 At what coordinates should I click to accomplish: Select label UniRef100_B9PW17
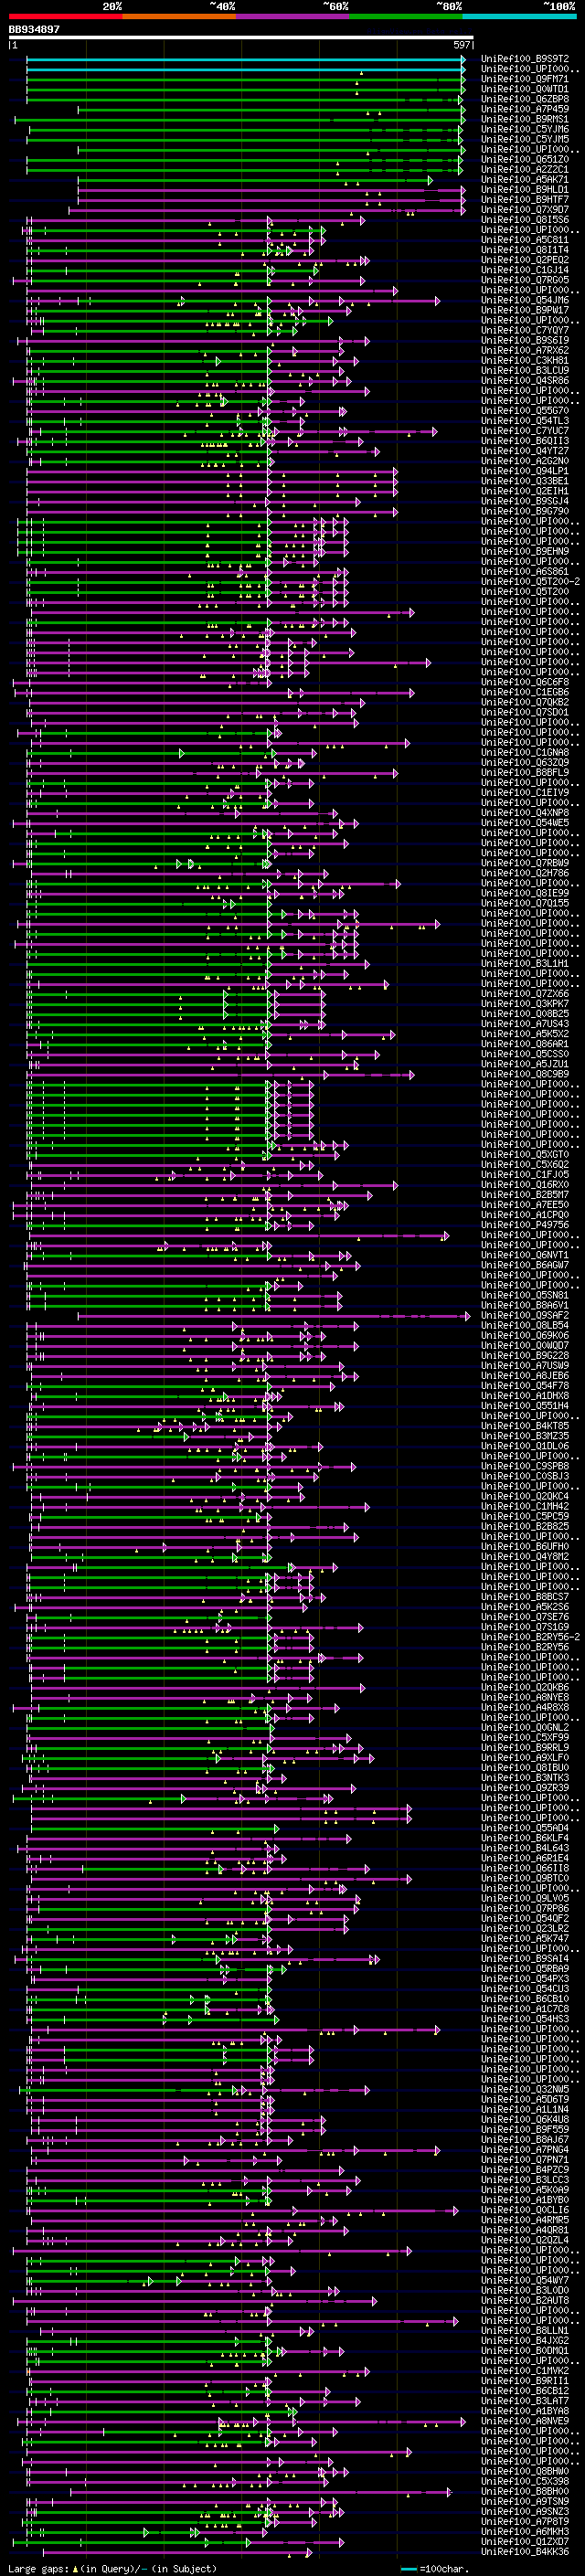525,310
